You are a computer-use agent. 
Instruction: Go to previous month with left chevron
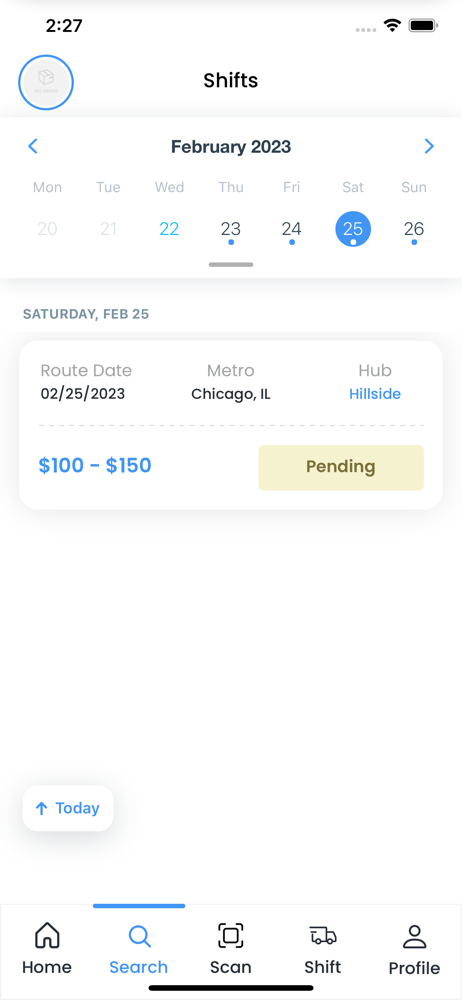[33, 147]
